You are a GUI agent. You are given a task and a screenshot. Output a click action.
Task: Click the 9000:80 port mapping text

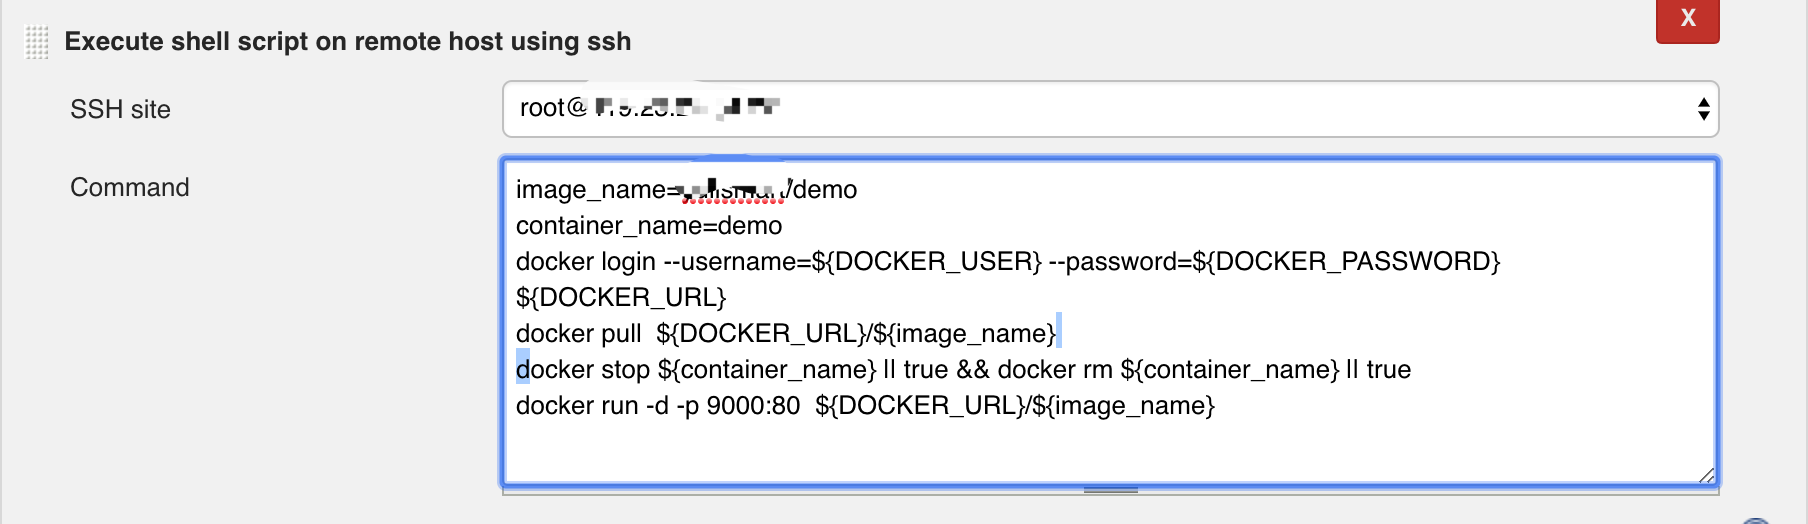pos(753,406)
